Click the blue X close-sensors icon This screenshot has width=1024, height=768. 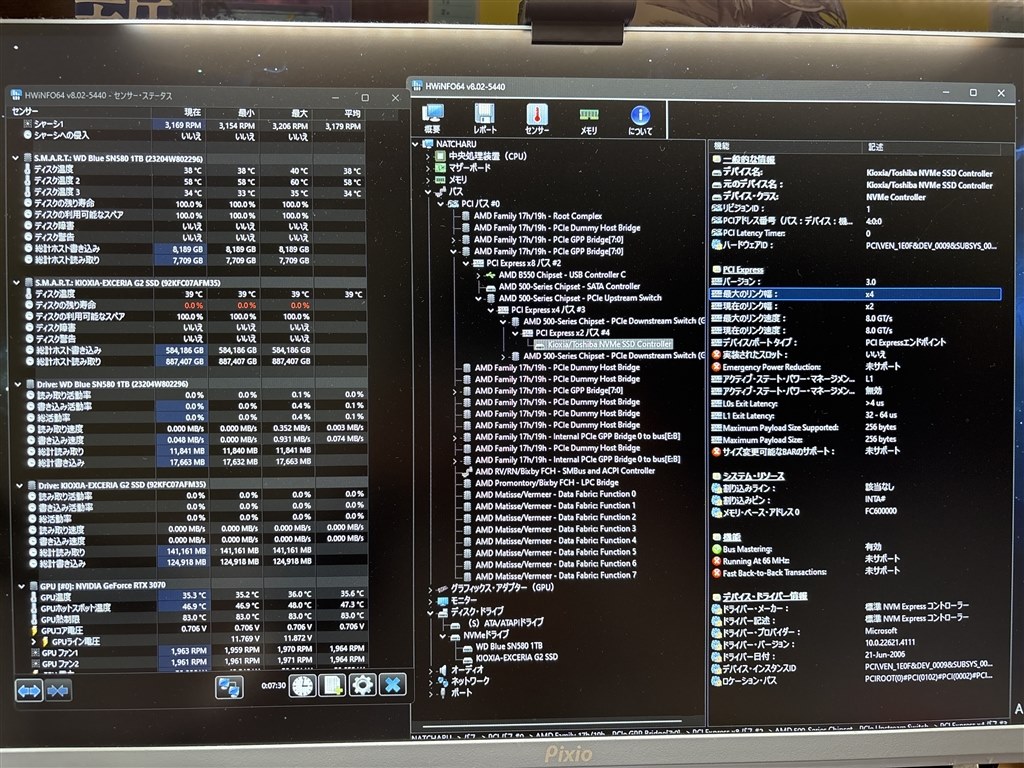pos(392,684)
